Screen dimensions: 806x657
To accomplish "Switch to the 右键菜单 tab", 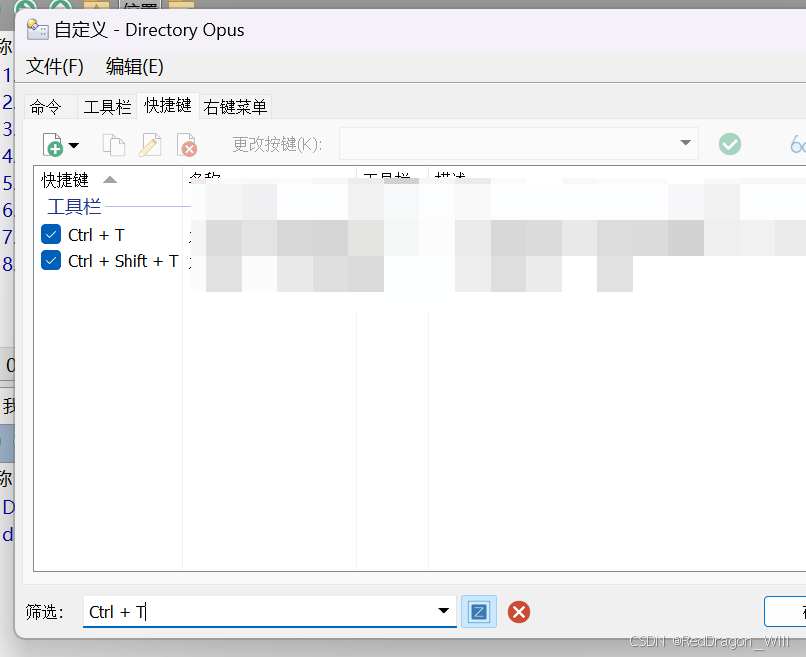I will [x=235, y=107].
